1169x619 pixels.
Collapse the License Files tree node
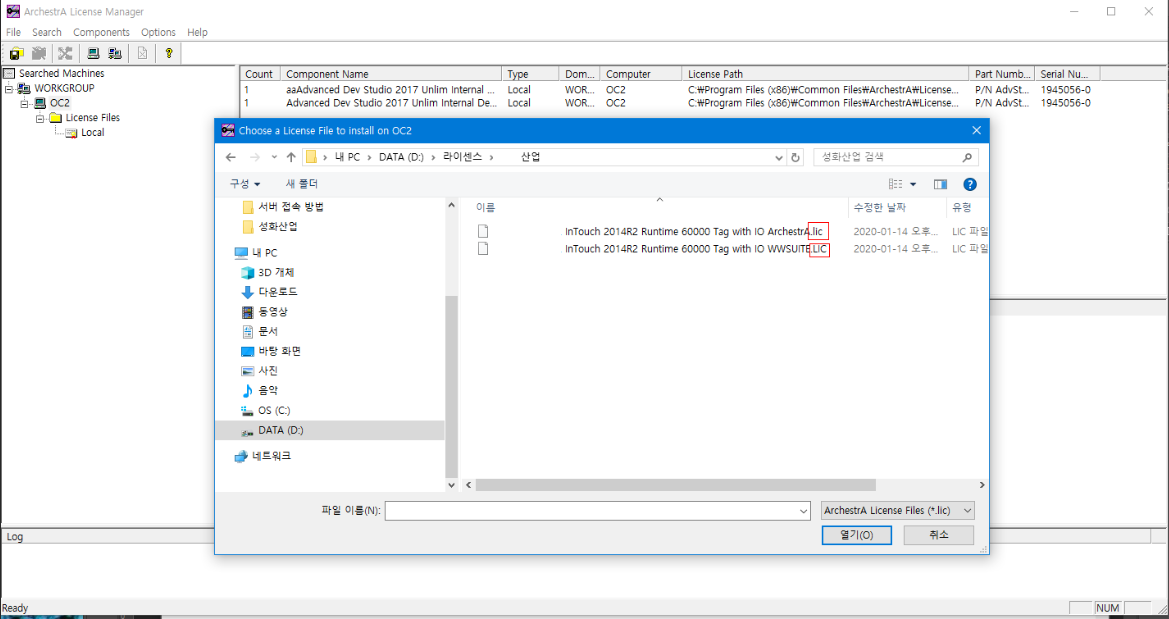pos(39,118)
